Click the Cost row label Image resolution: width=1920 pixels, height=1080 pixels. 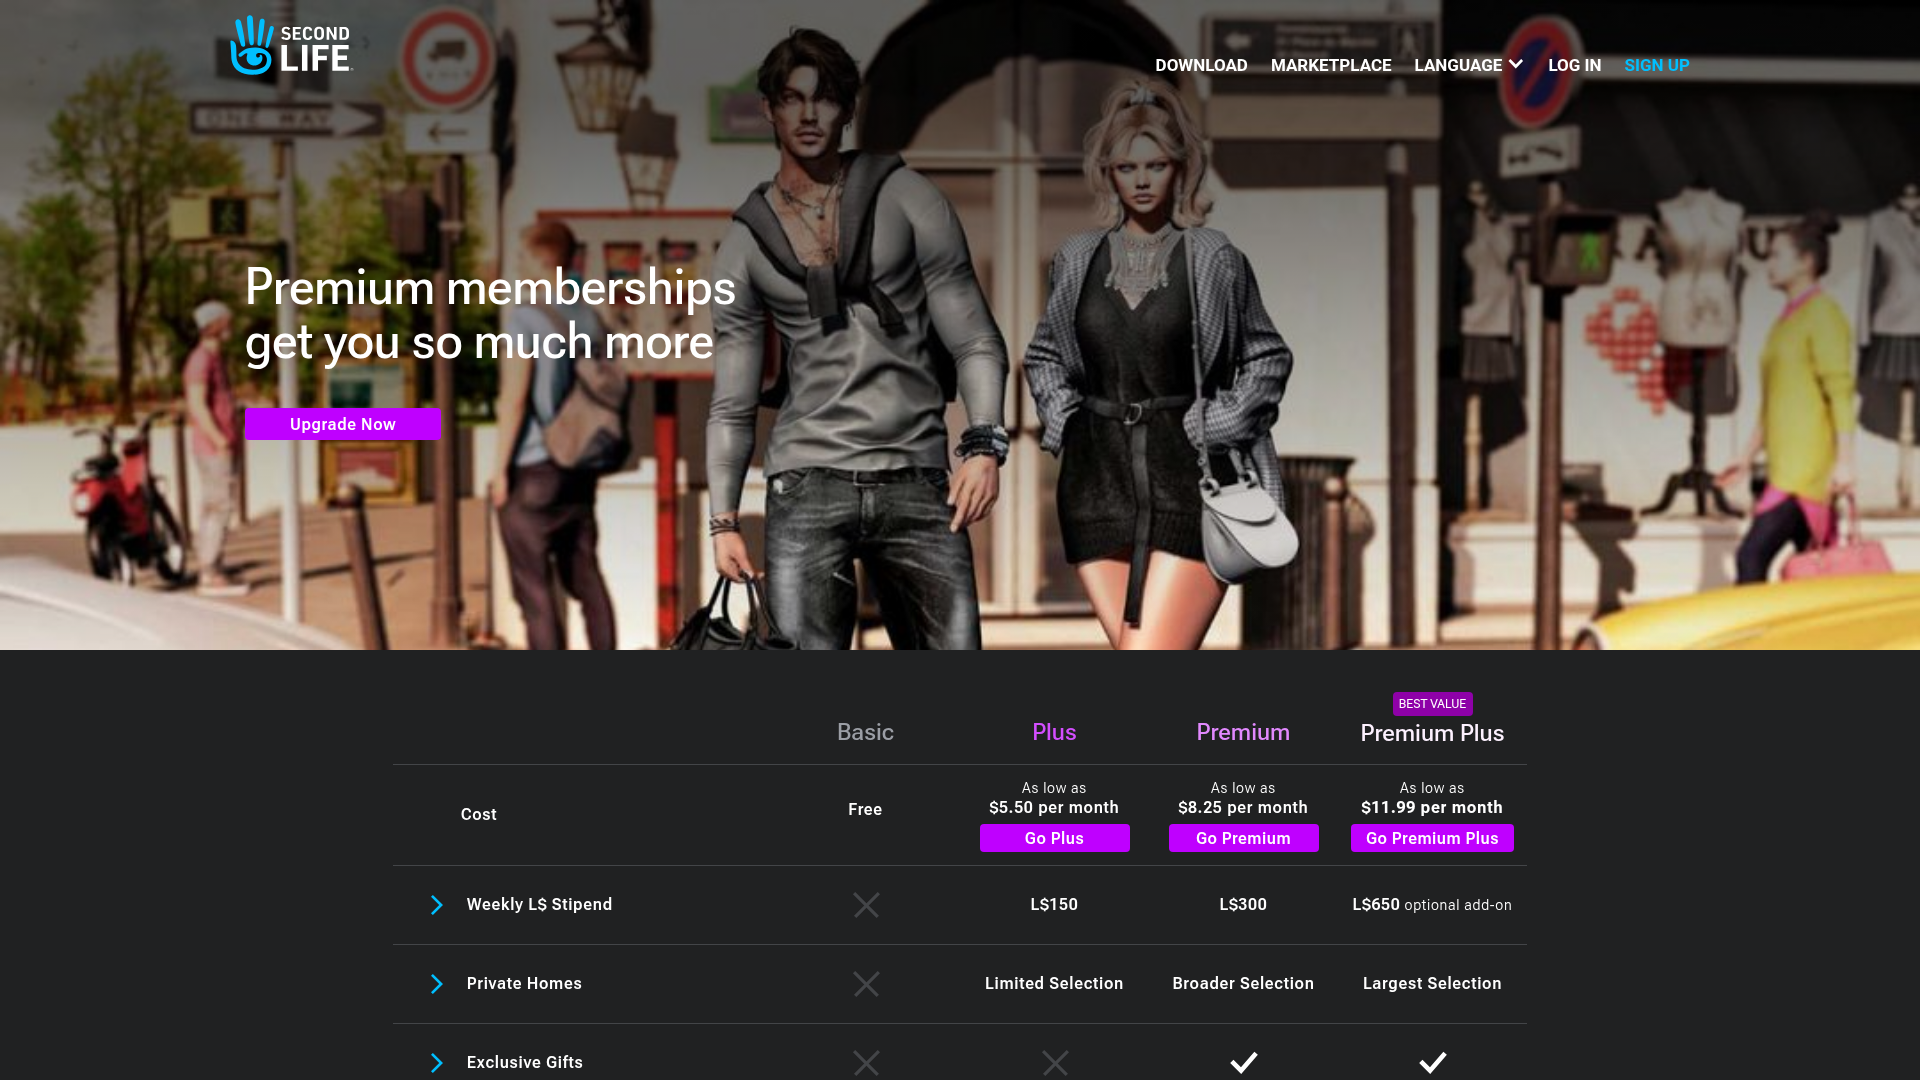tap(478, 814)
